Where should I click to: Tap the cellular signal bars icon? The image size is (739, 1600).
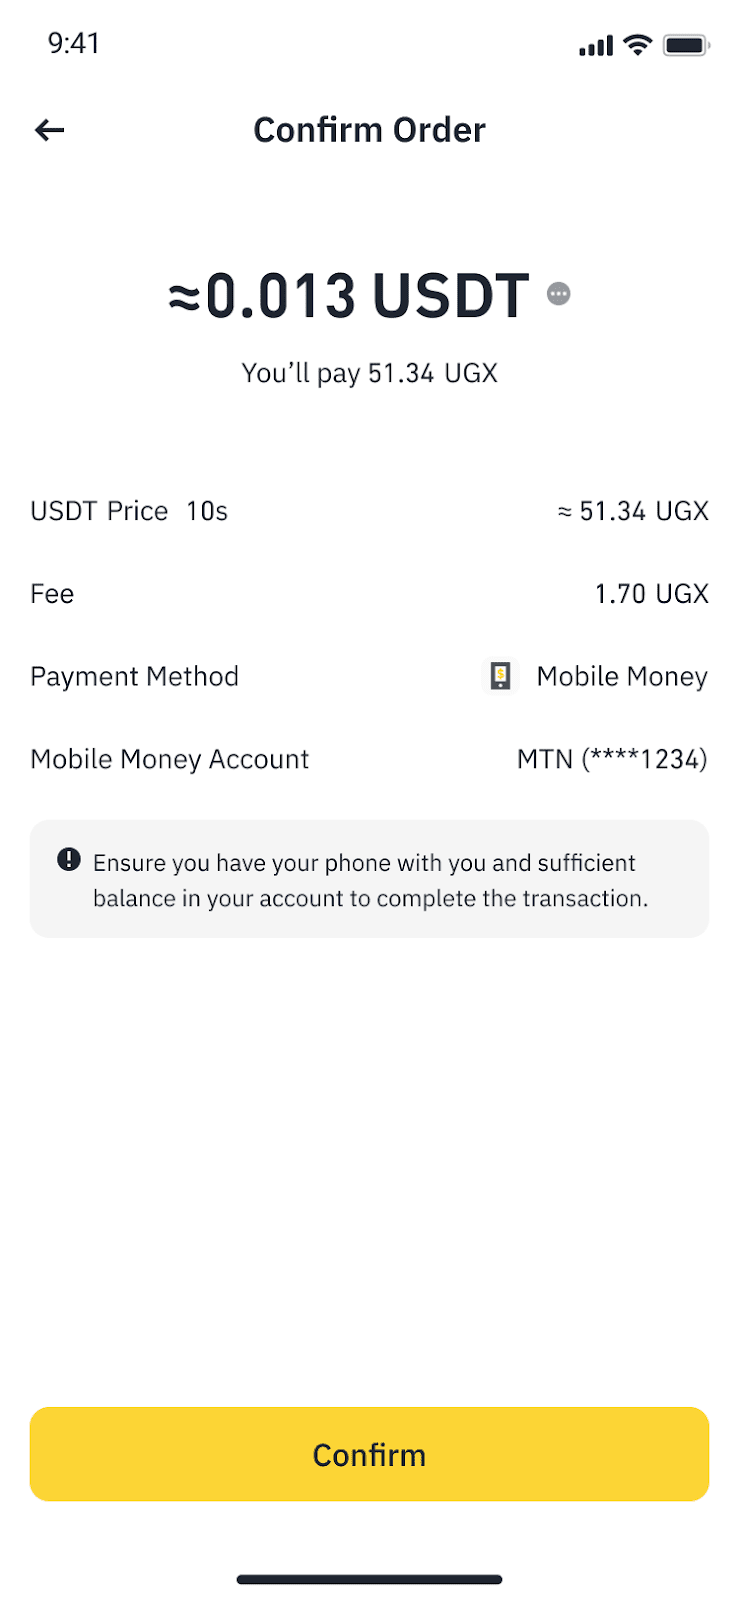click(x=596, y=46)
